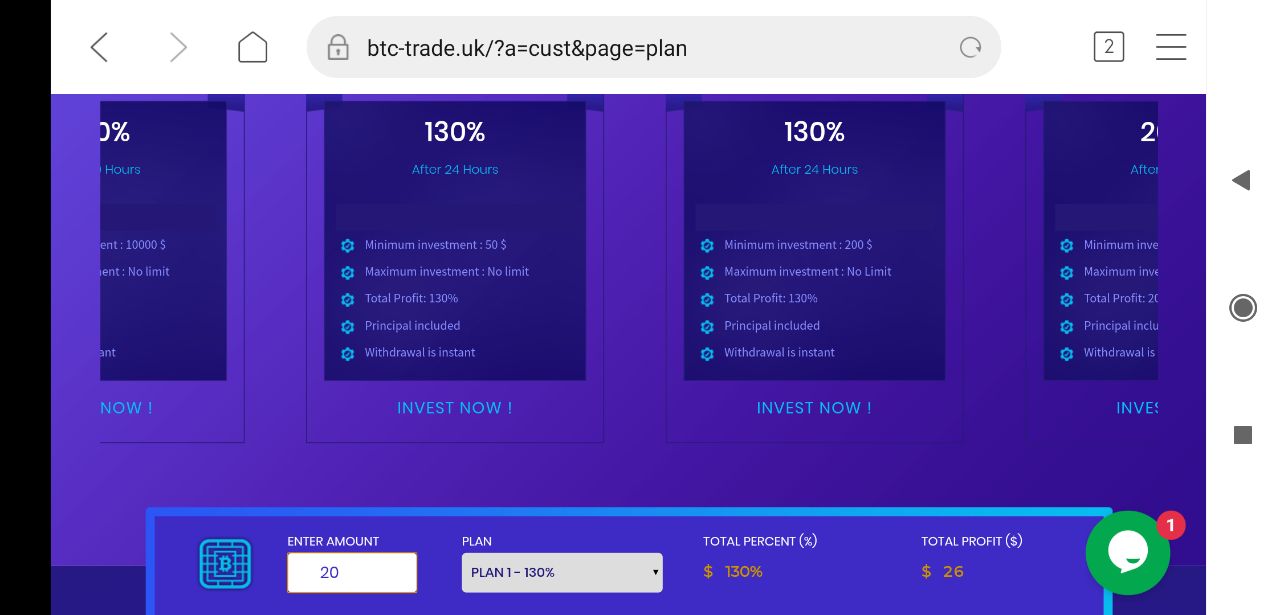The image size is (1280, 615).
Task: Open the browser hamburger menu
Action: pyautogui.click(x=1171, y=47)
